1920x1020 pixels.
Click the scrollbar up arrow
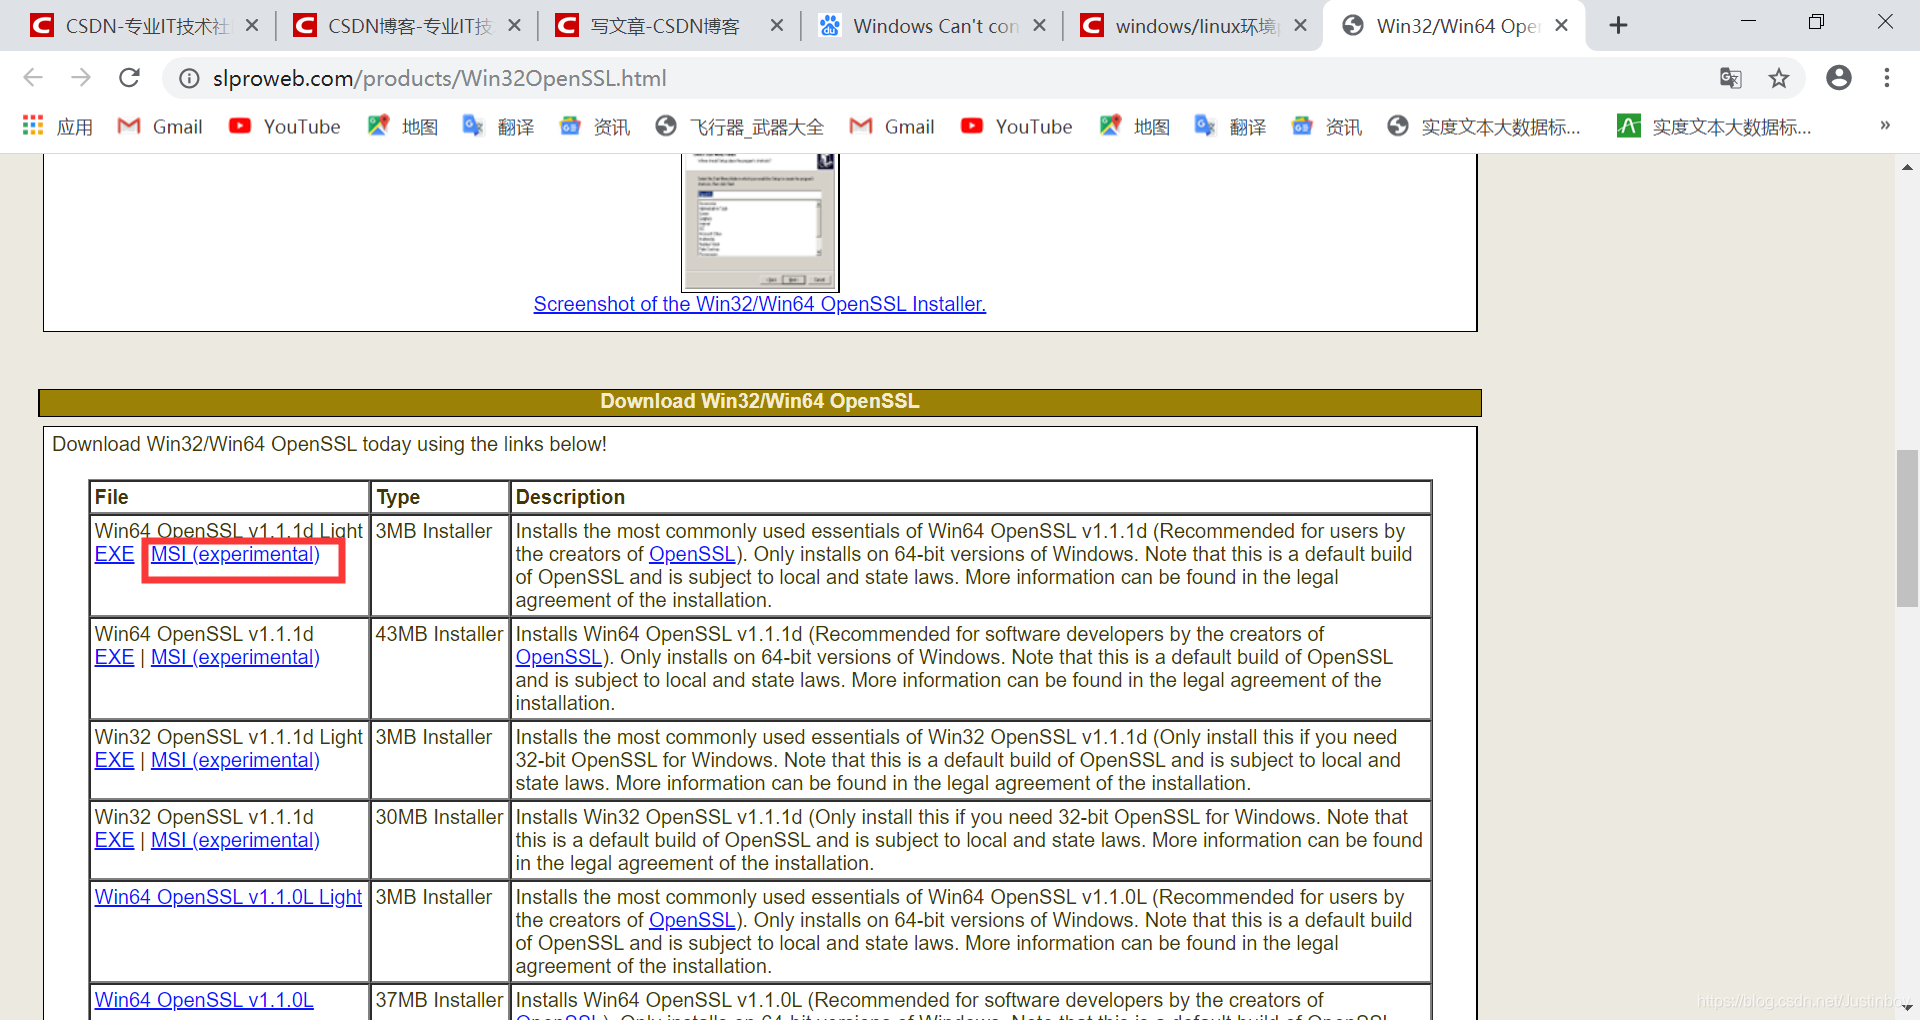tap(1907, 167)
